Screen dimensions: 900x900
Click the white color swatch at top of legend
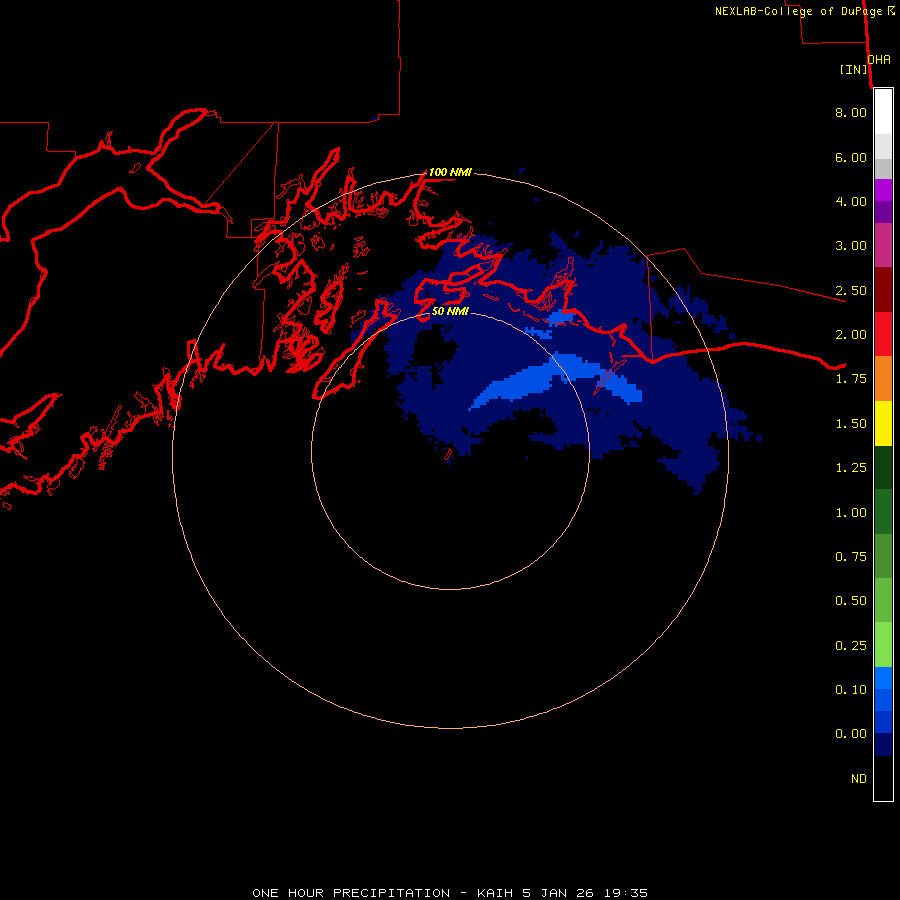coord(883,112)
